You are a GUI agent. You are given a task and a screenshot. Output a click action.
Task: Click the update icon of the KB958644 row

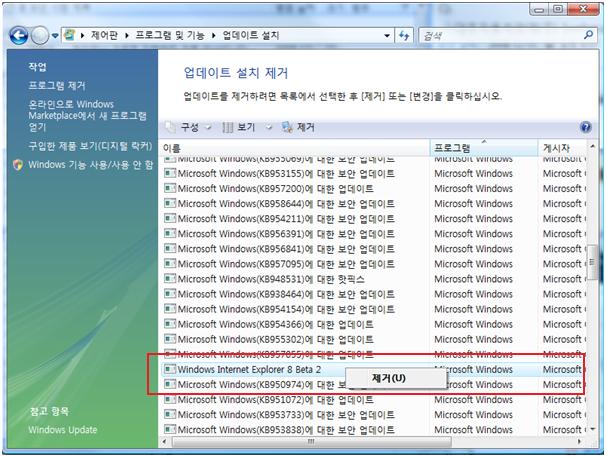(170, 203)
